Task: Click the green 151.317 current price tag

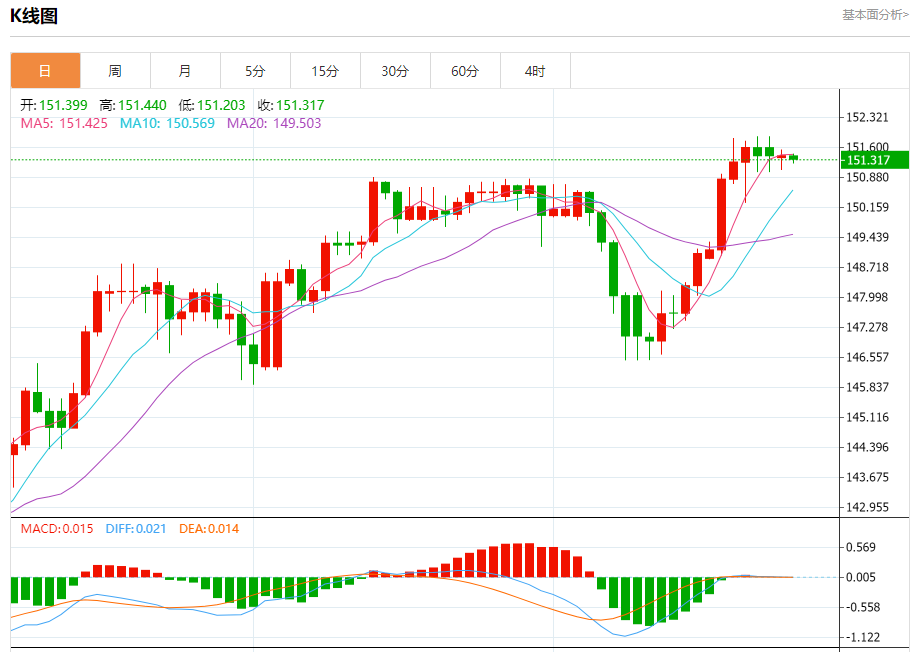Action: (x=875, y=160)
